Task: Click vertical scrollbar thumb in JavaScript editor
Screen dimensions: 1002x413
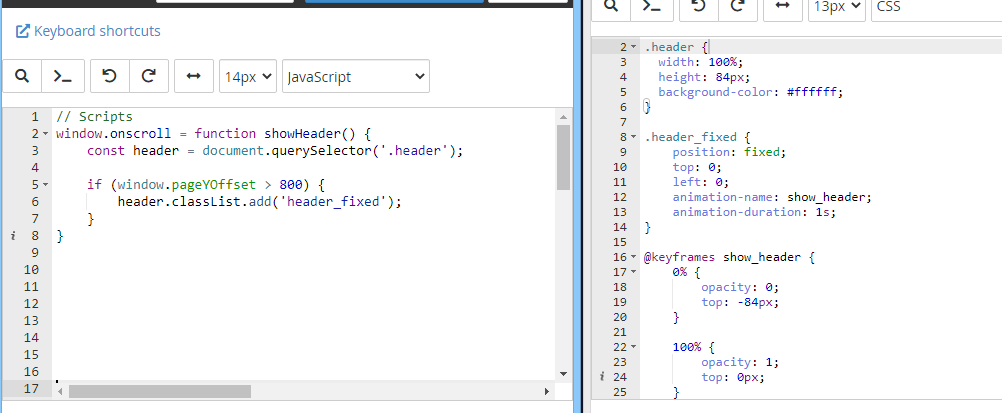Action: 563,157
